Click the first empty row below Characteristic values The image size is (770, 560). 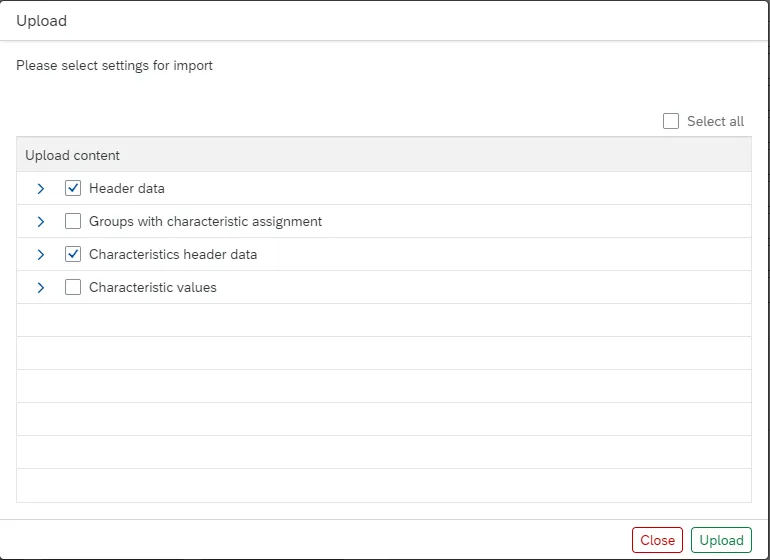[384, 320]
